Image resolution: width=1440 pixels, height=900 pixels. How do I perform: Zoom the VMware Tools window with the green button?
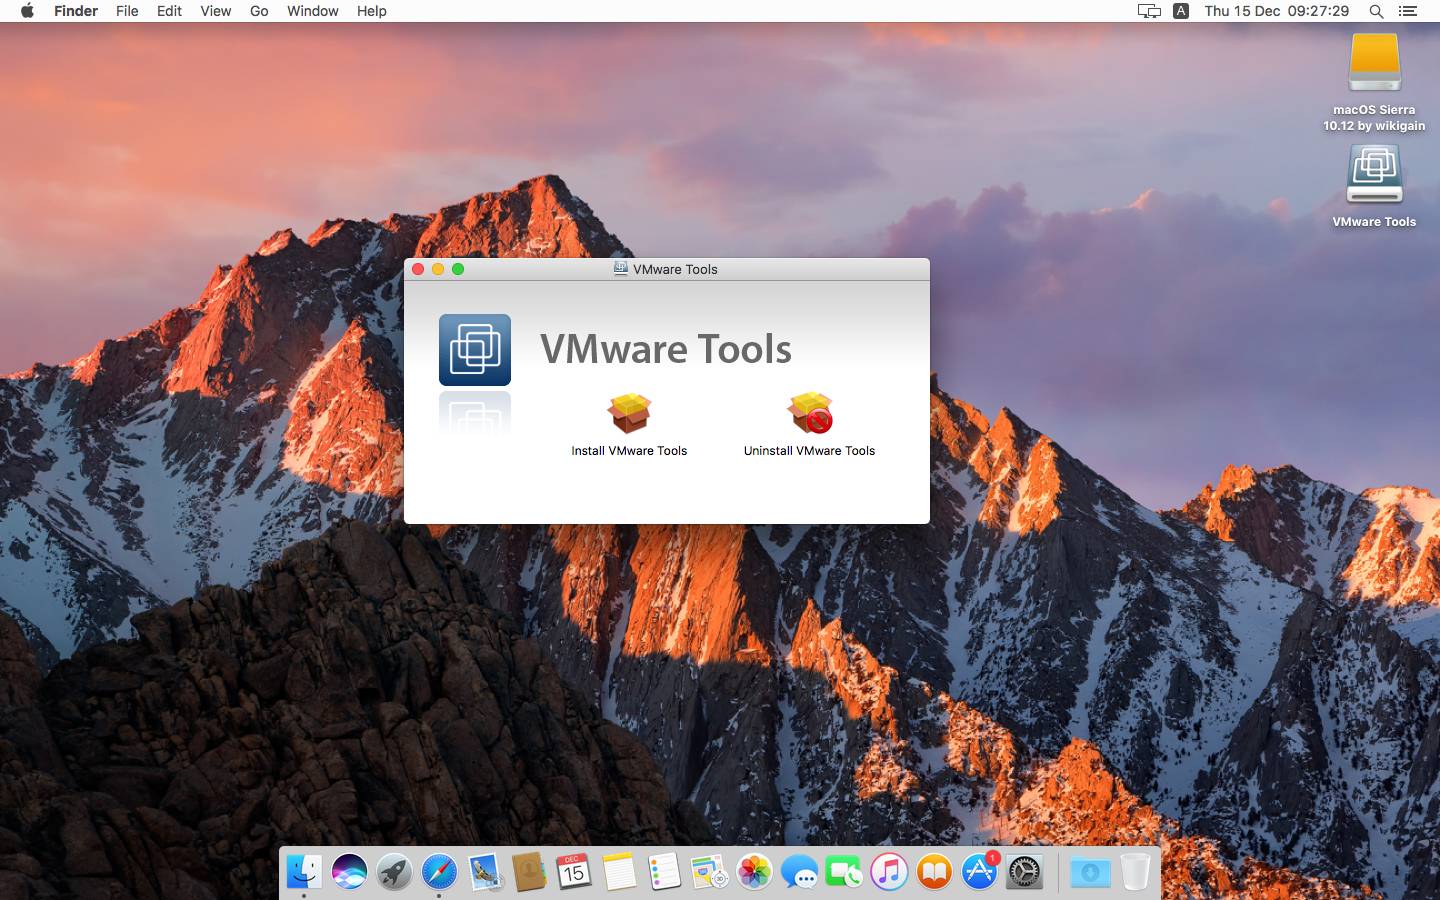click(x=458, y=269)
